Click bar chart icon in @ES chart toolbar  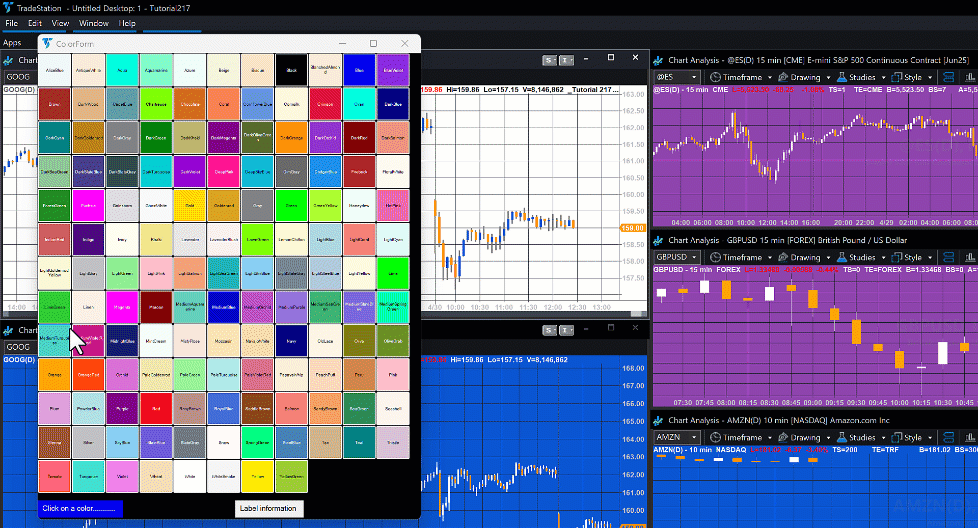pyautogui.click(x=970, y=77)
